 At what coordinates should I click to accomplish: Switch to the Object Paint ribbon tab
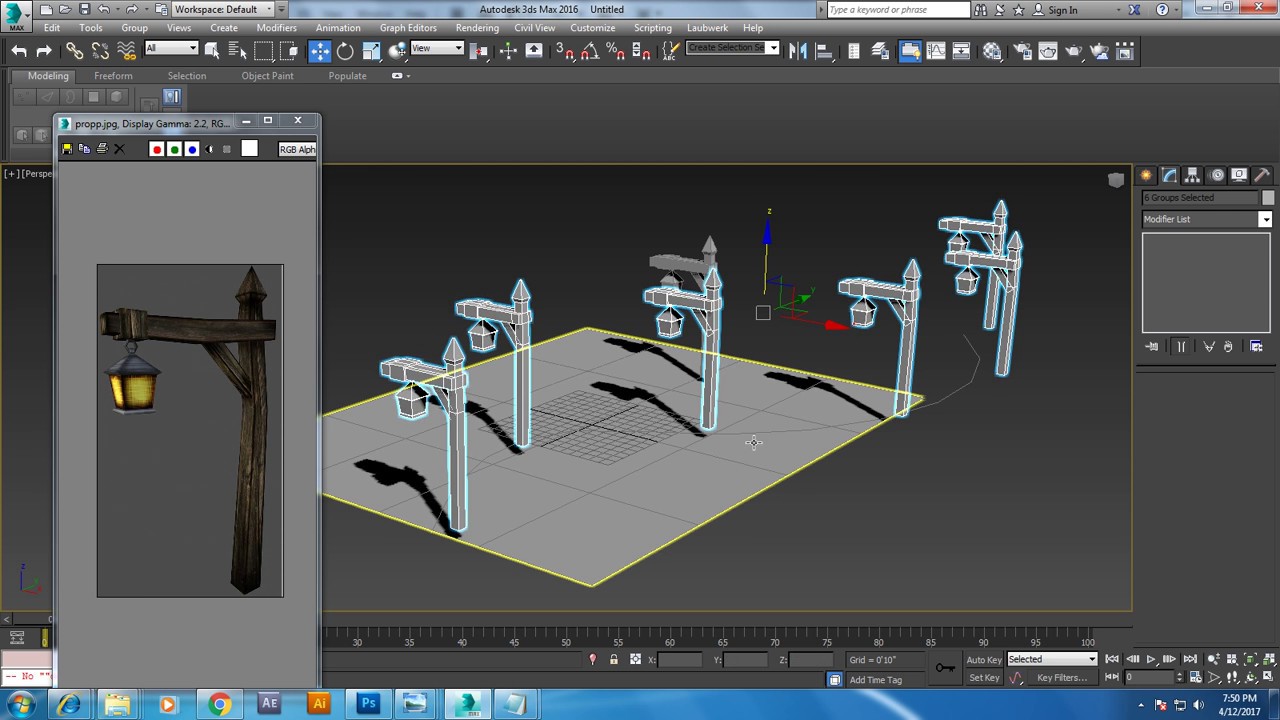tap(267, 76)
